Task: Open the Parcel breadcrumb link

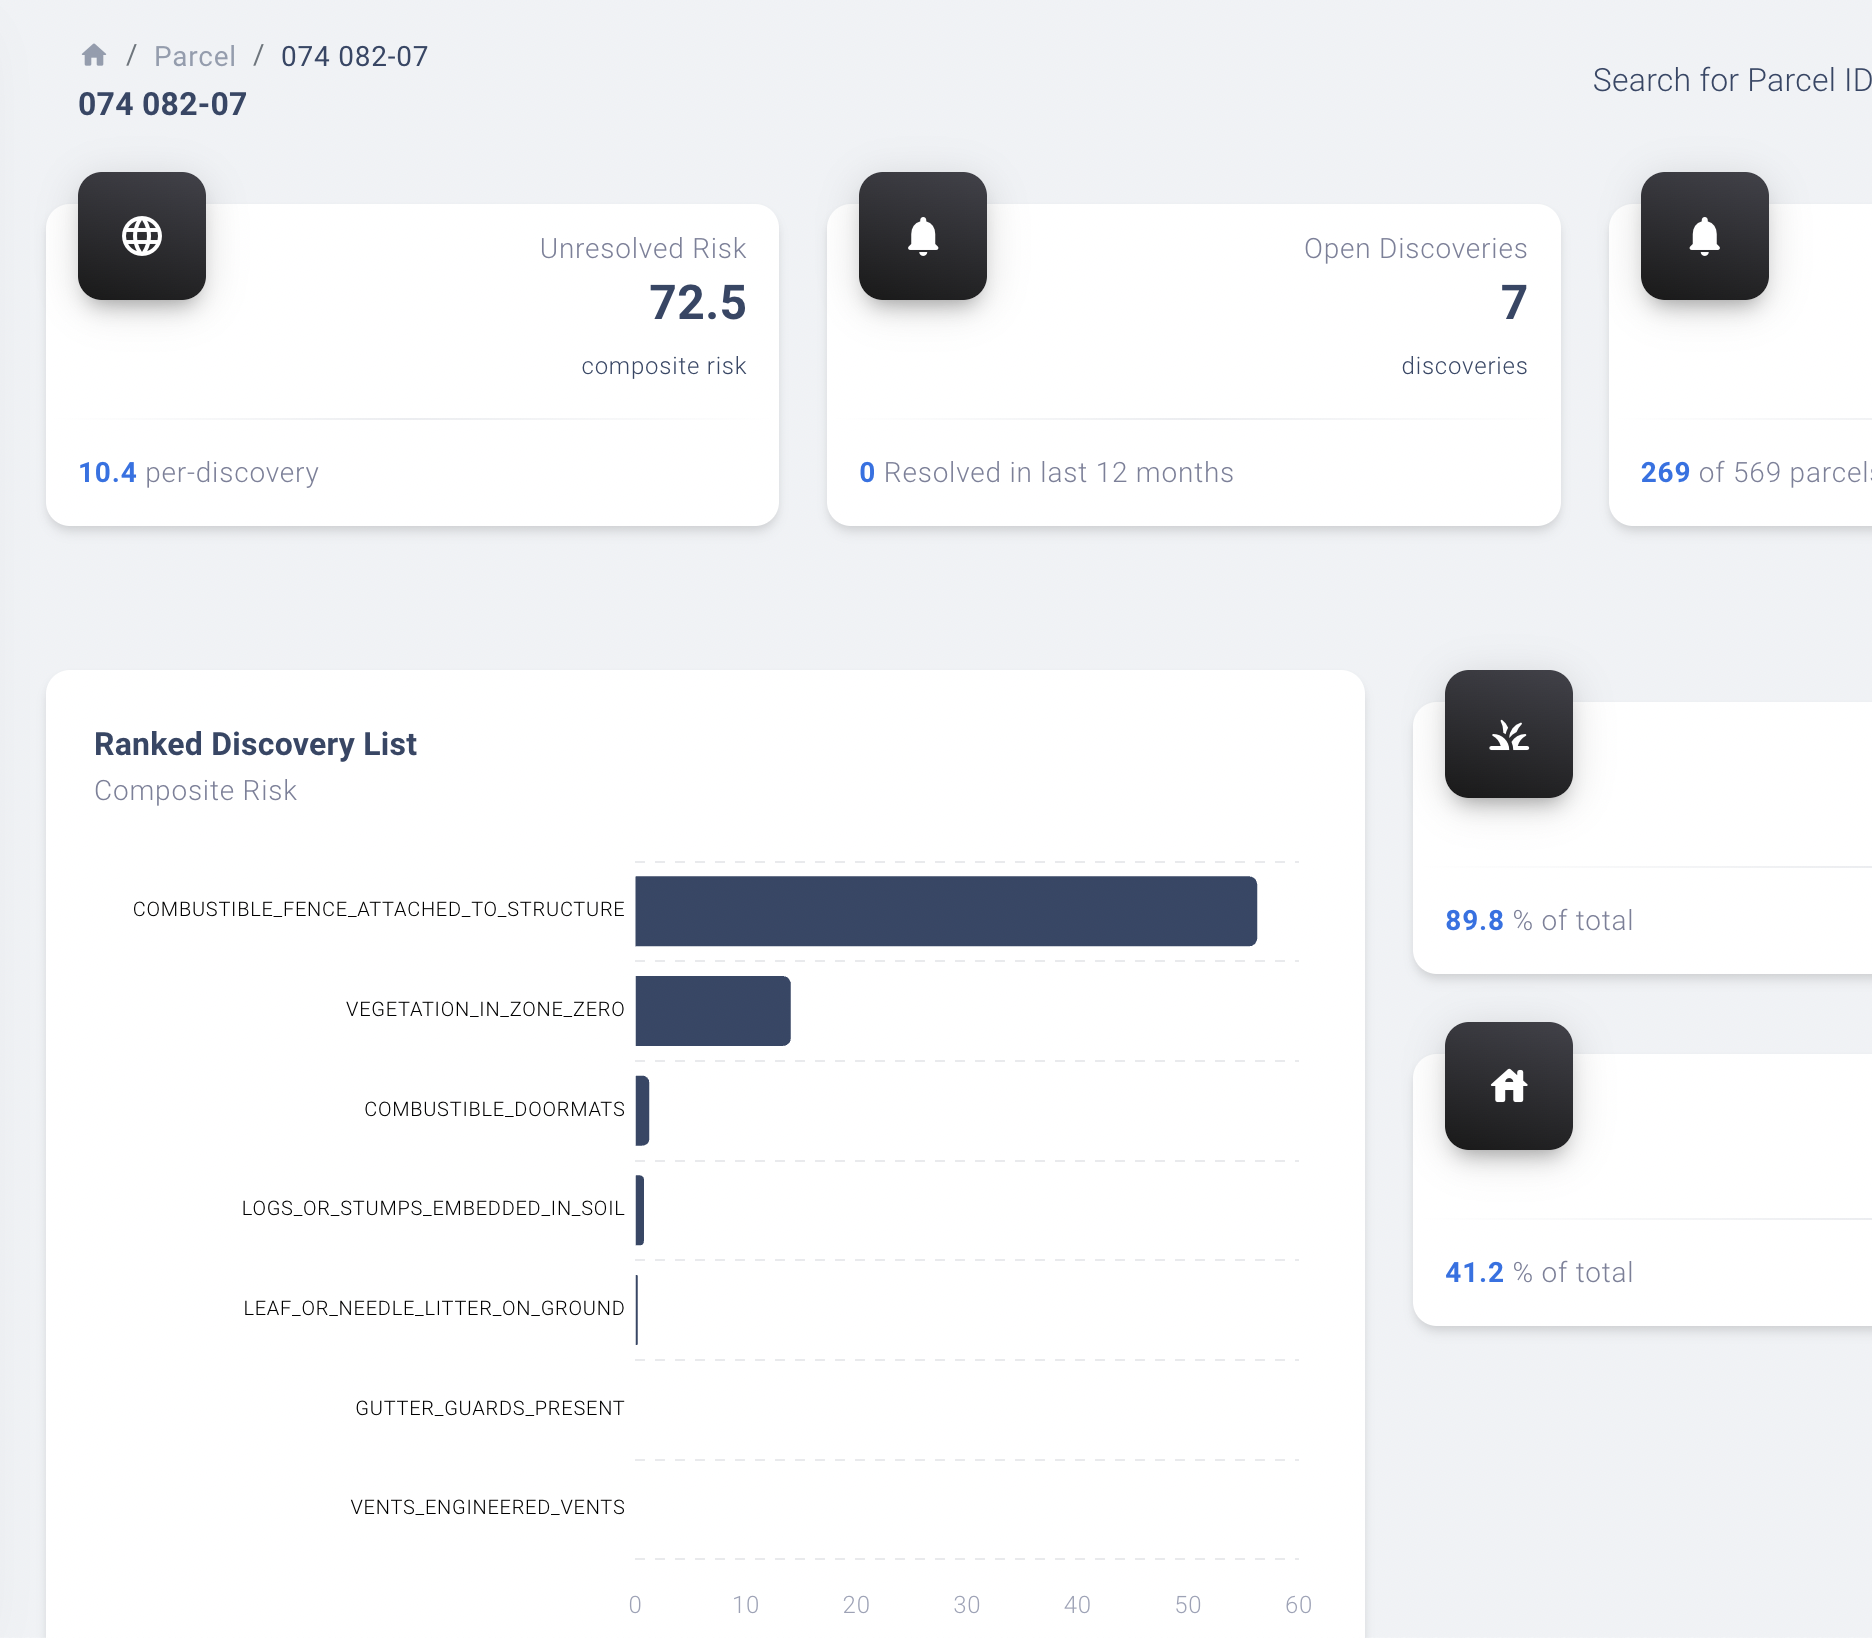Action: tap(195, 56)
